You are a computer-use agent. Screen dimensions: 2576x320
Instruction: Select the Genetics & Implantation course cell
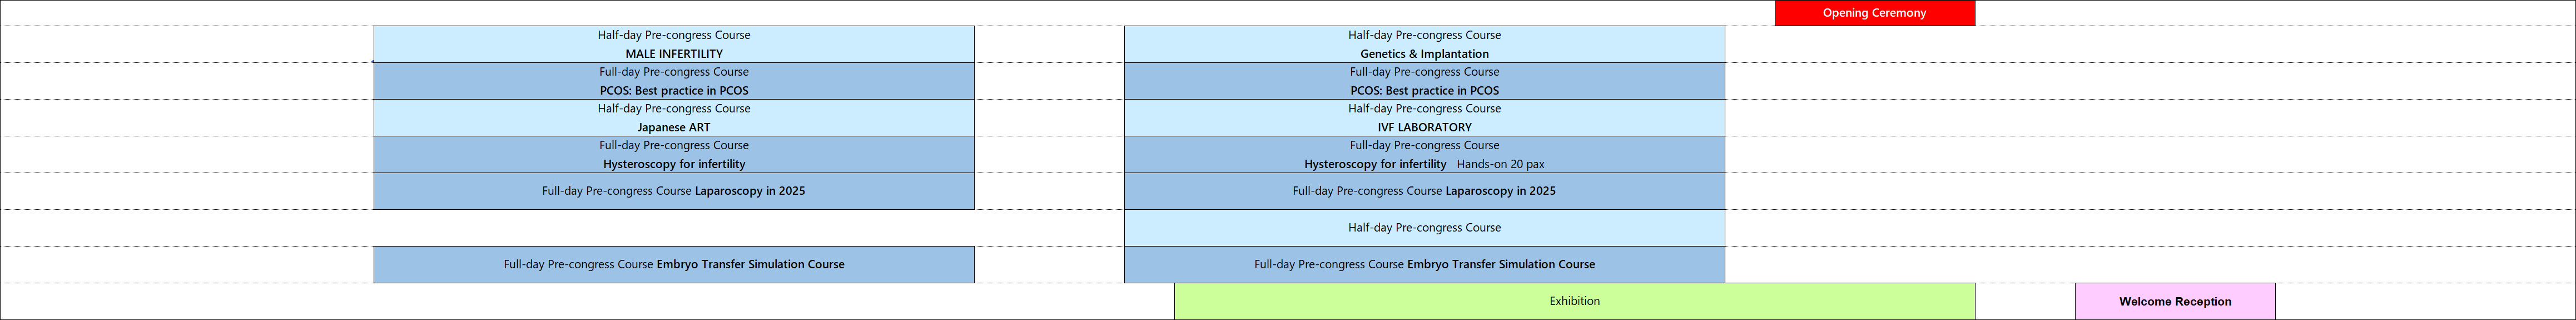[1424, 44]
